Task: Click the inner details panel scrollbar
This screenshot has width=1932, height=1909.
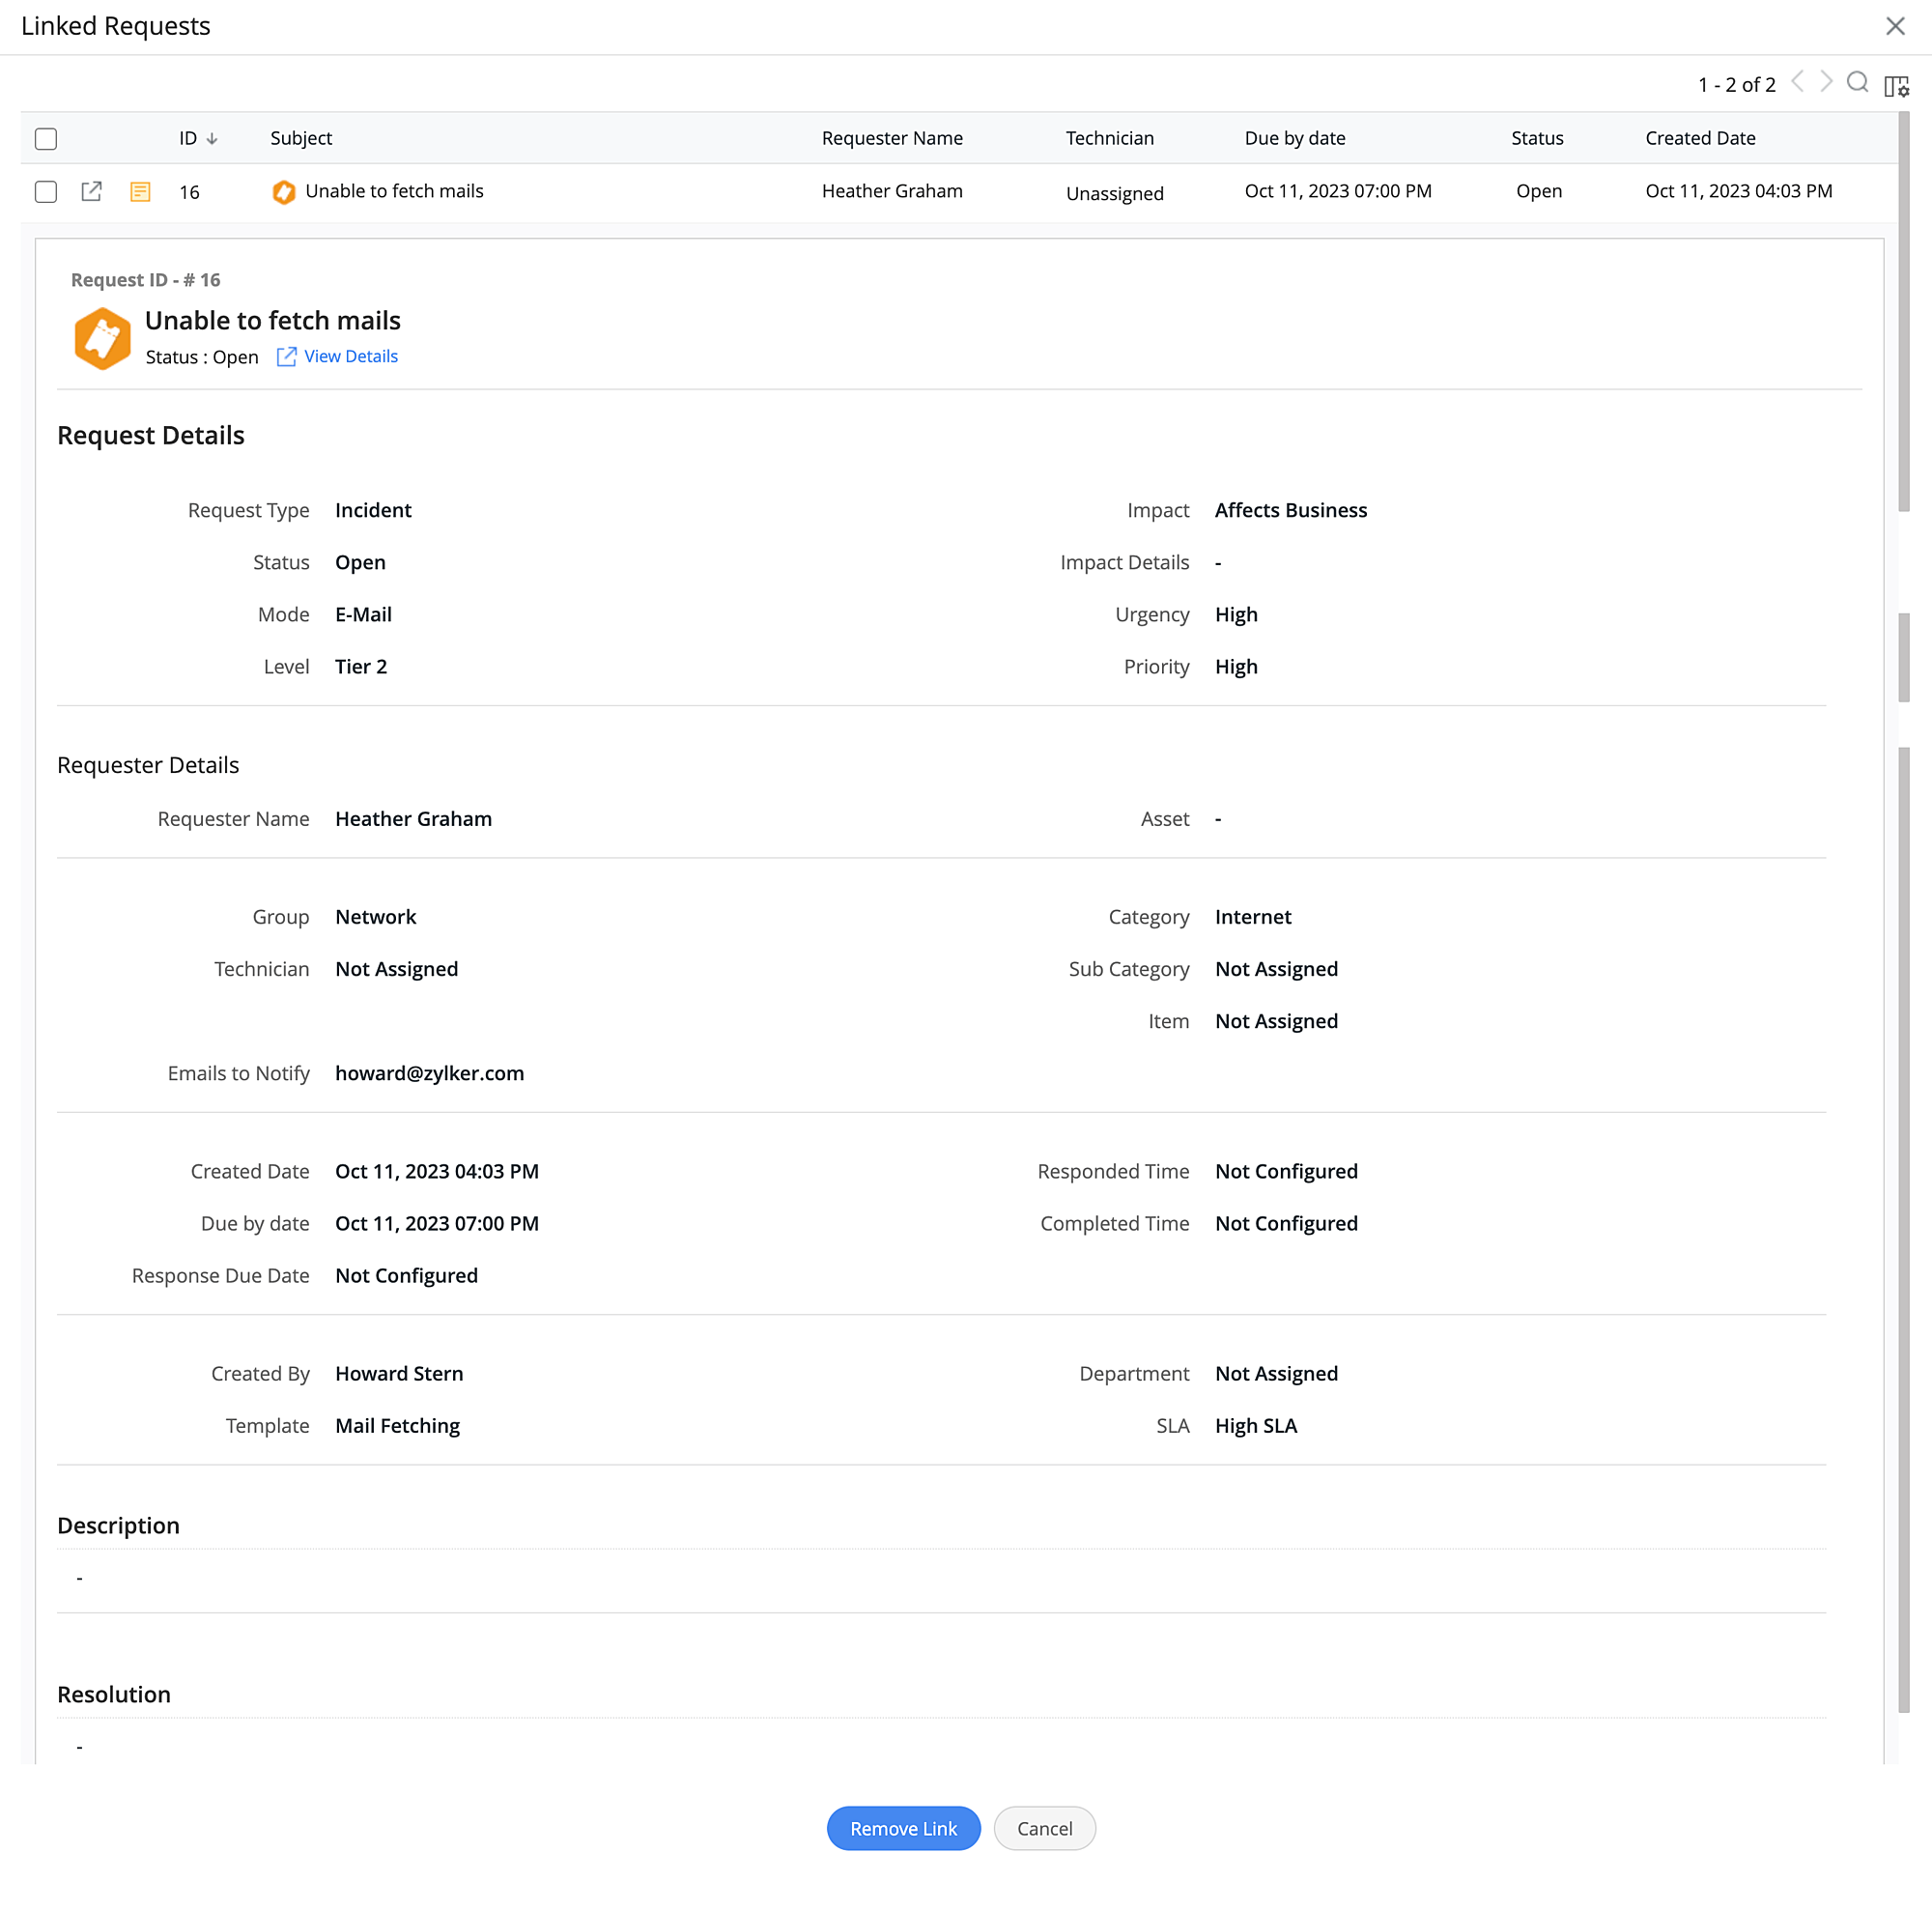Action: (x=1903, y=1200)
